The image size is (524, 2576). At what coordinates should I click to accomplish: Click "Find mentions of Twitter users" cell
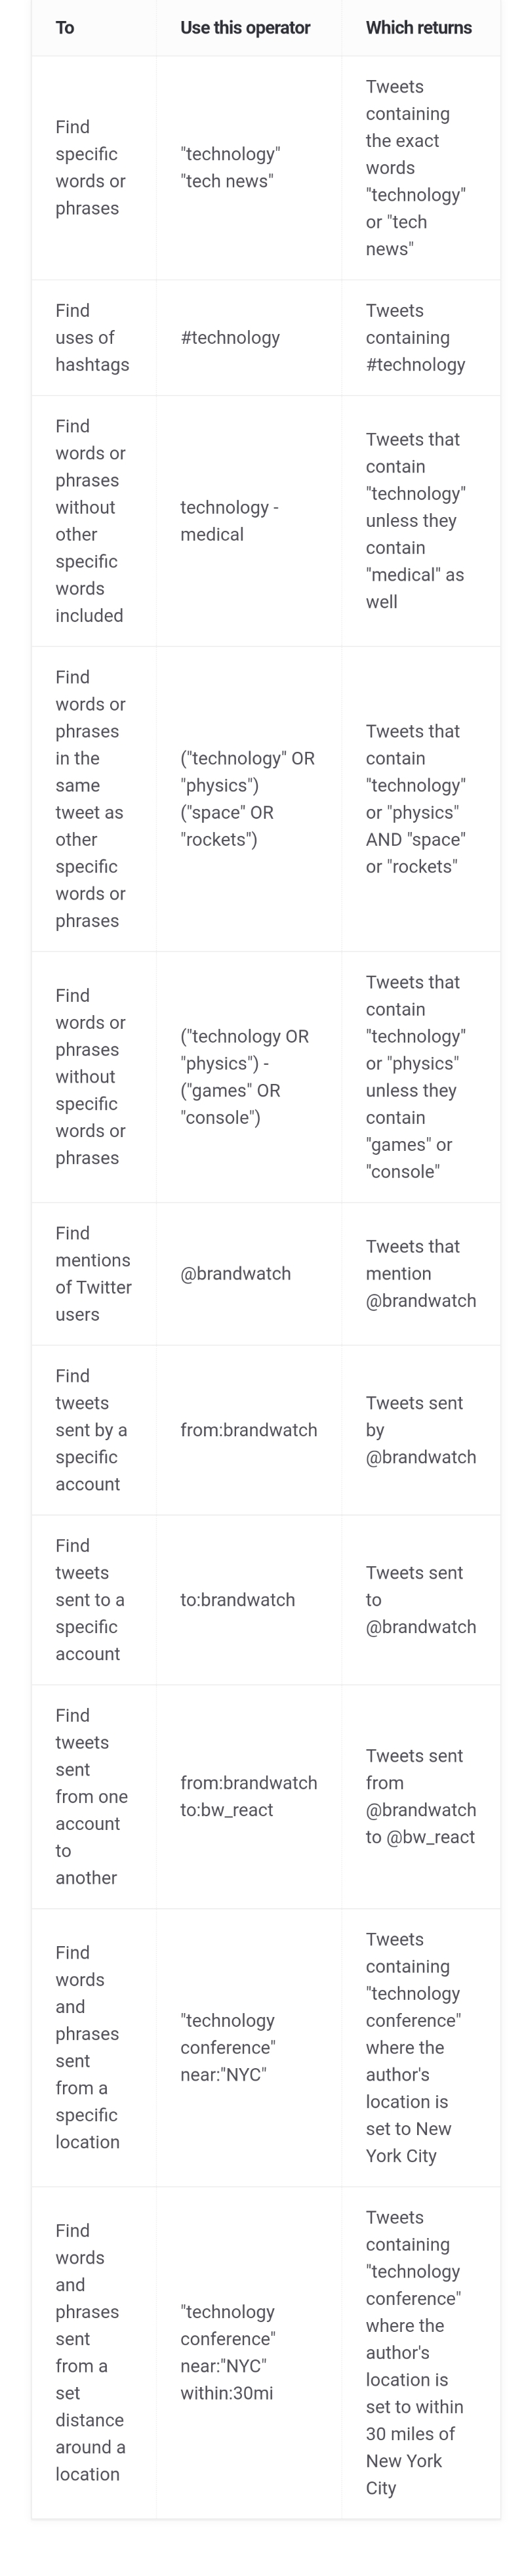click(93, 1274)
